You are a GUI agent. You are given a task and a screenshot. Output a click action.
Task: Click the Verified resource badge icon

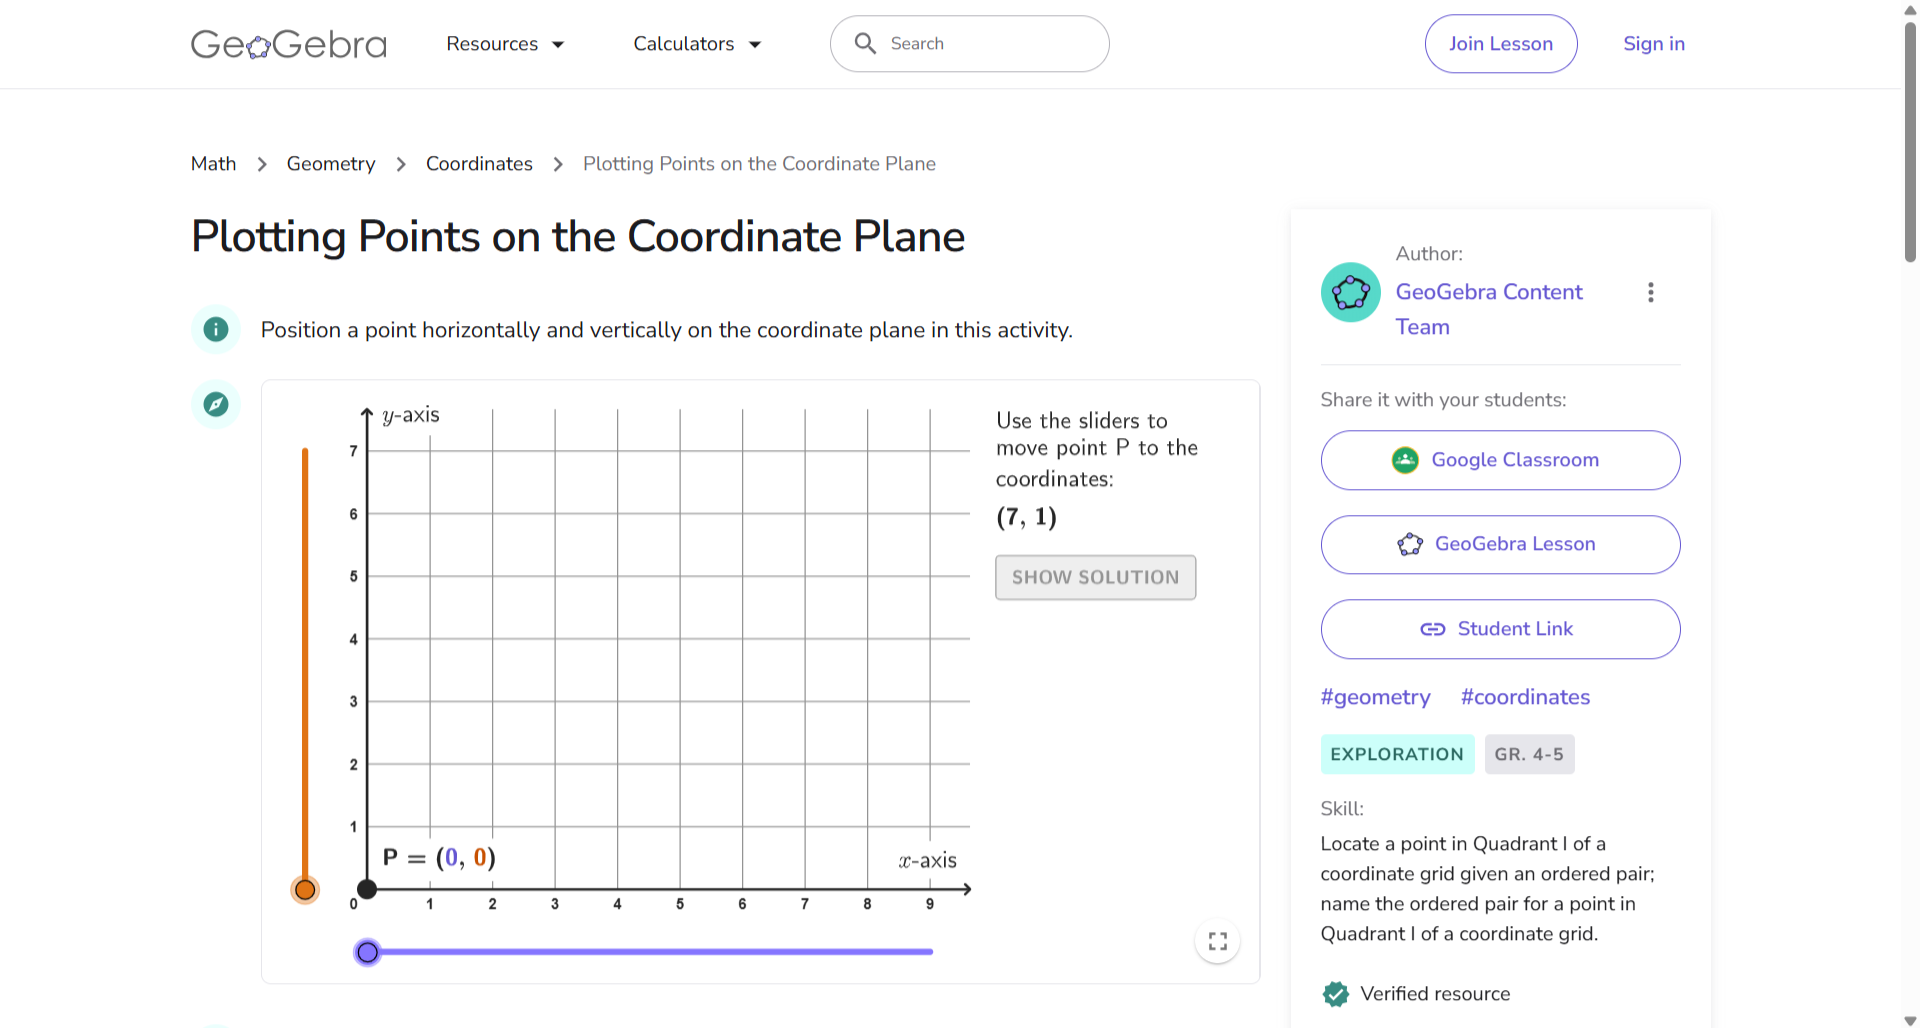coord(1335,994)
